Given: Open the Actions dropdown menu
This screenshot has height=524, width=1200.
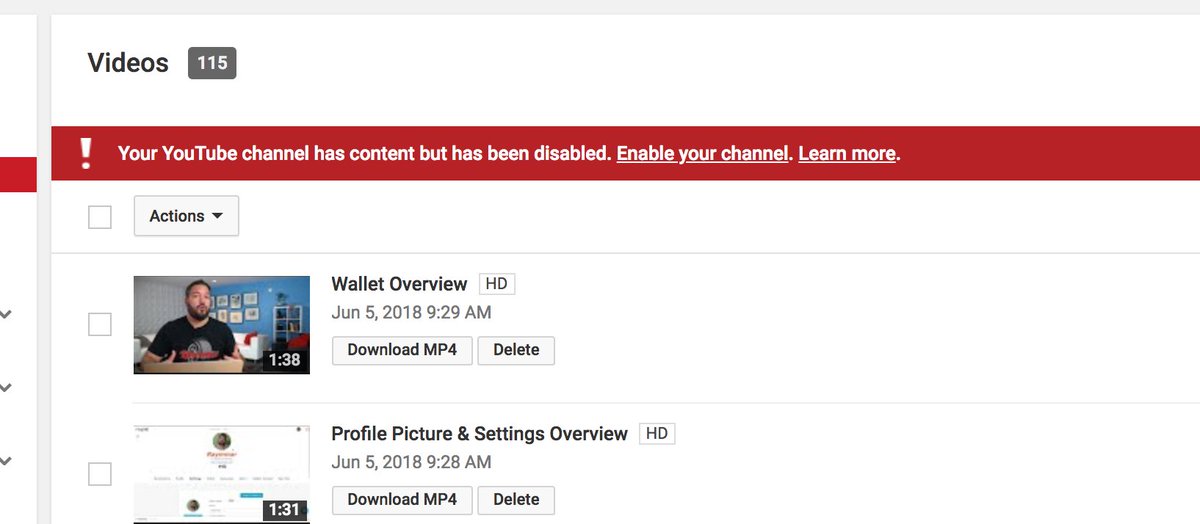Looking at the screenshot, I should coord(186,216).
